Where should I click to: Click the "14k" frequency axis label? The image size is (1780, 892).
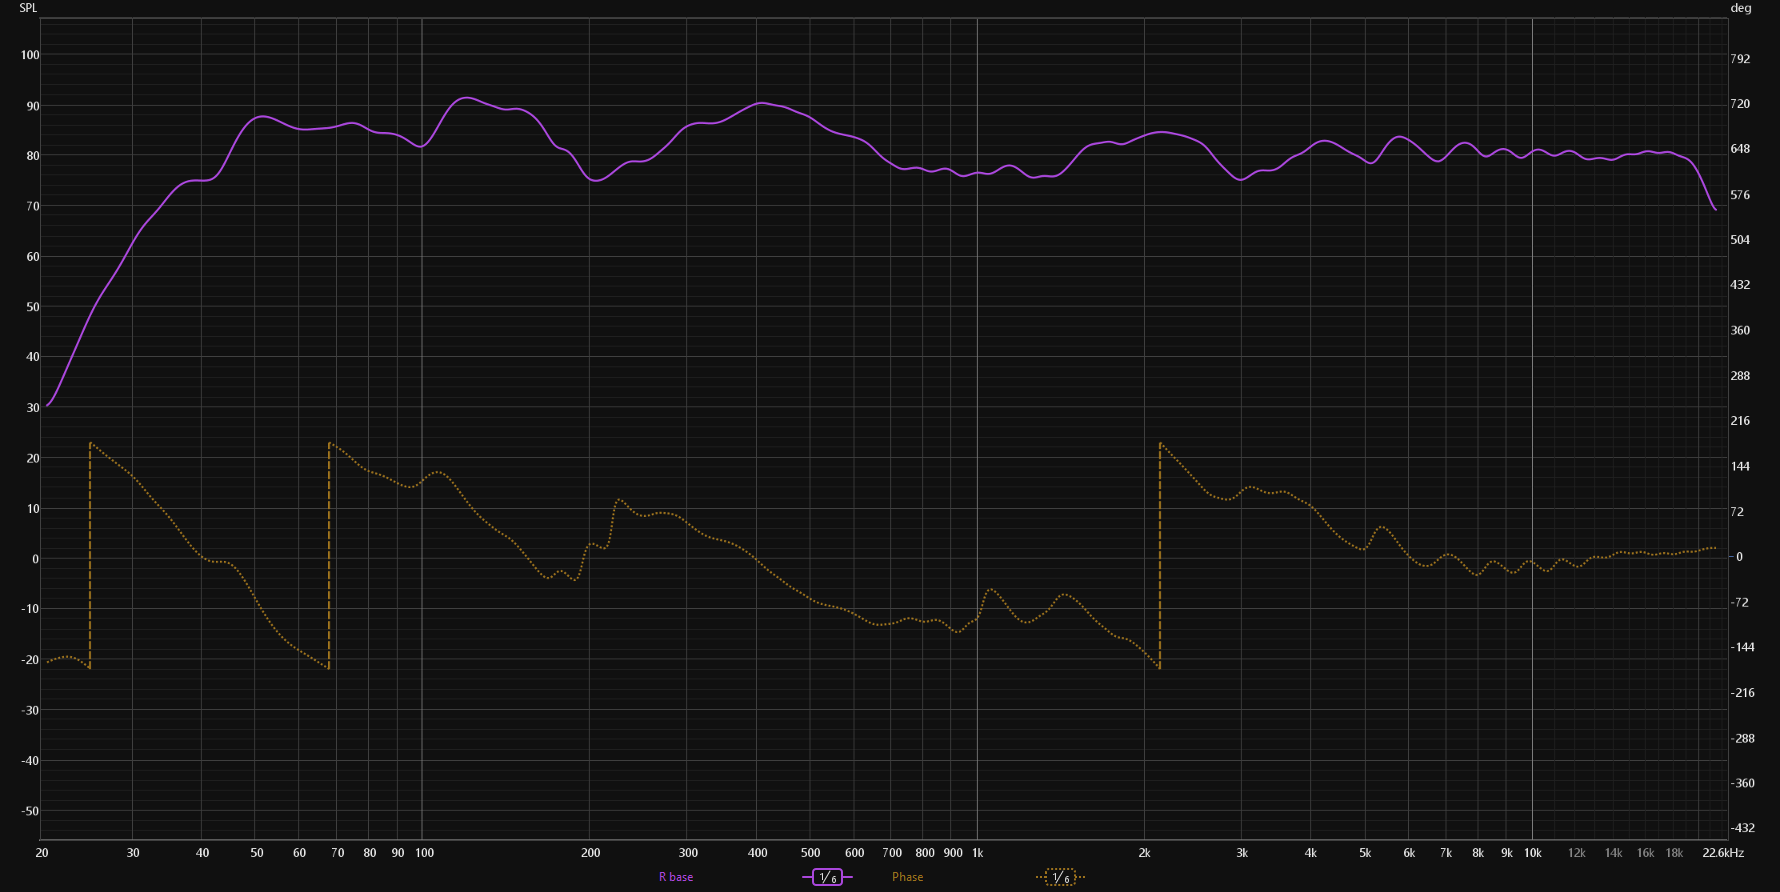(x=1614, y=853)
